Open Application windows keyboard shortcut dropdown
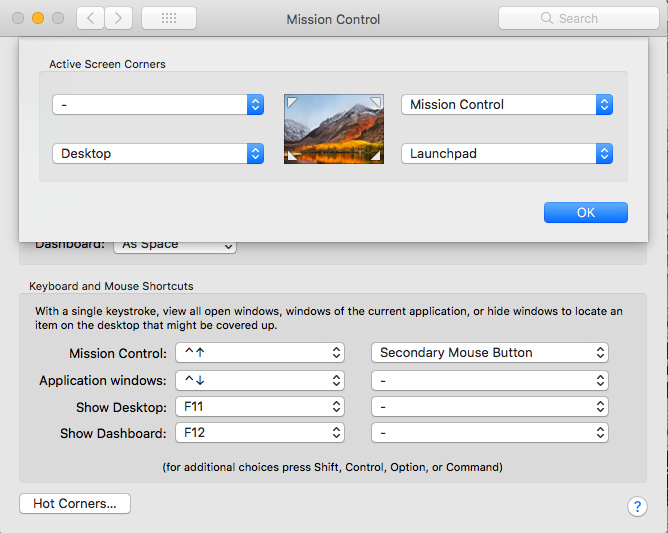Image resolution: width=668 pixels, height=533 pixels. click(x=260, y=380)
